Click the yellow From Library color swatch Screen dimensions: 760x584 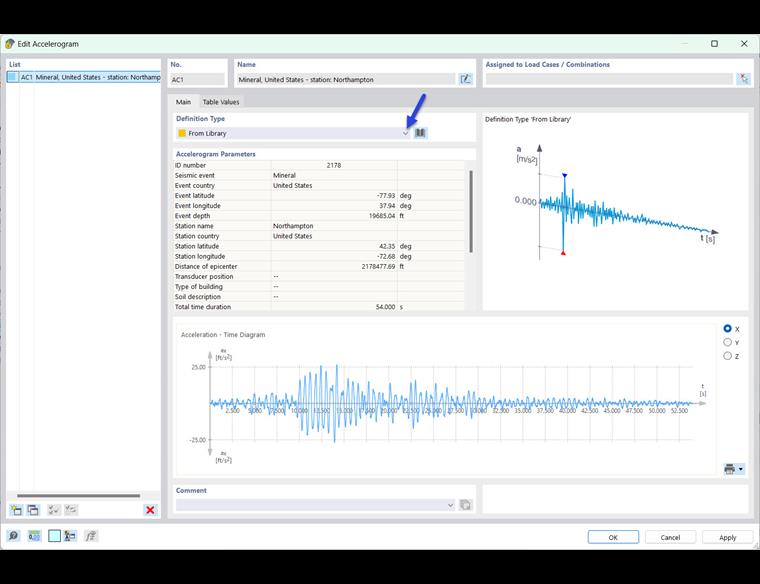pyautogui.click(x=182, y=133)
